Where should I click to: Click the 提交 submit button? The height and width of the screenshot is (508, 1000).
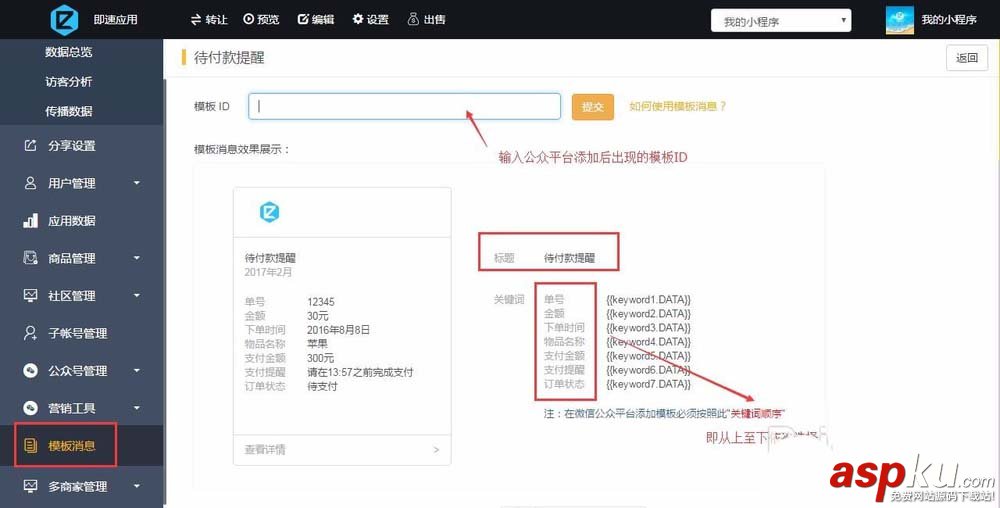coord(592,106)
